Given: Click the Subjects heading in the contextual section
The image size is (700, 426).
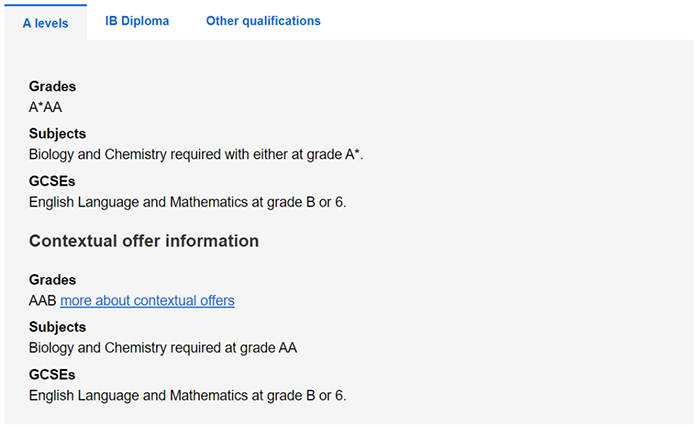Looking at the screenshot, I should [x=57, y=327].
